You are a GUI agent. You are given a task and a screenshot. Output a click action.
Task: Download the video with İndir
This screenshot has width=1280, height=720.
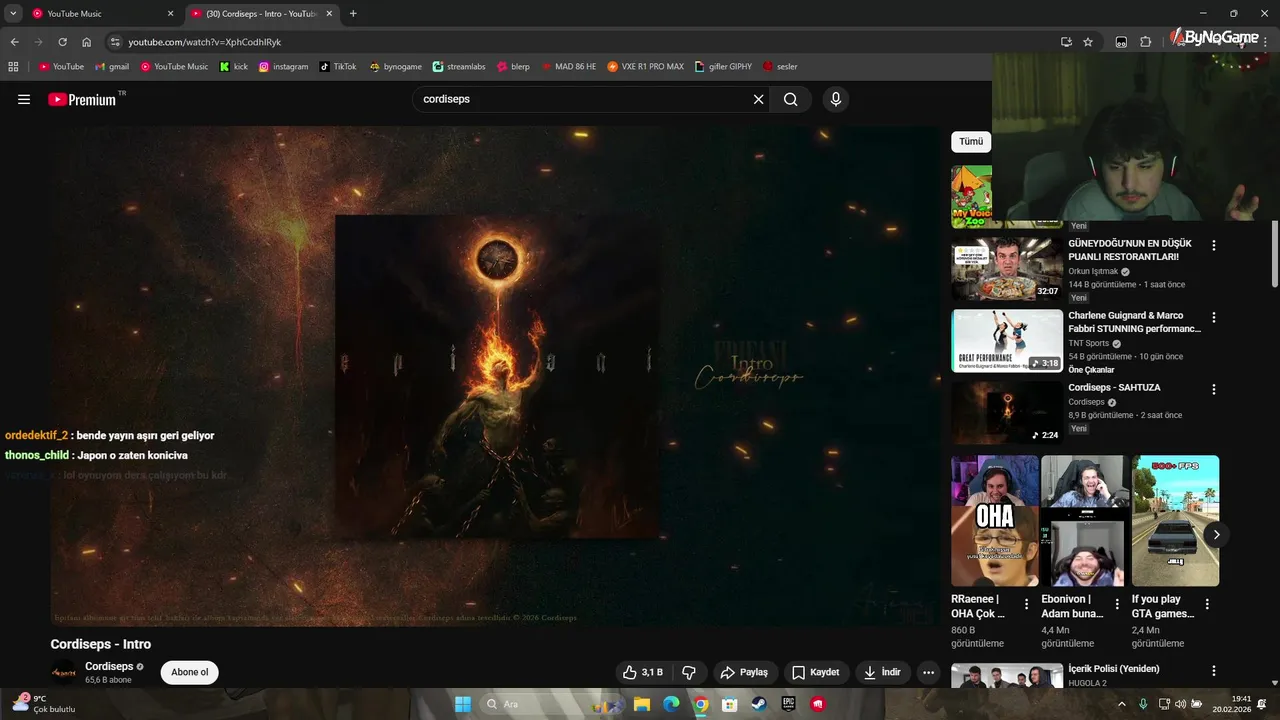coord(882,672)
